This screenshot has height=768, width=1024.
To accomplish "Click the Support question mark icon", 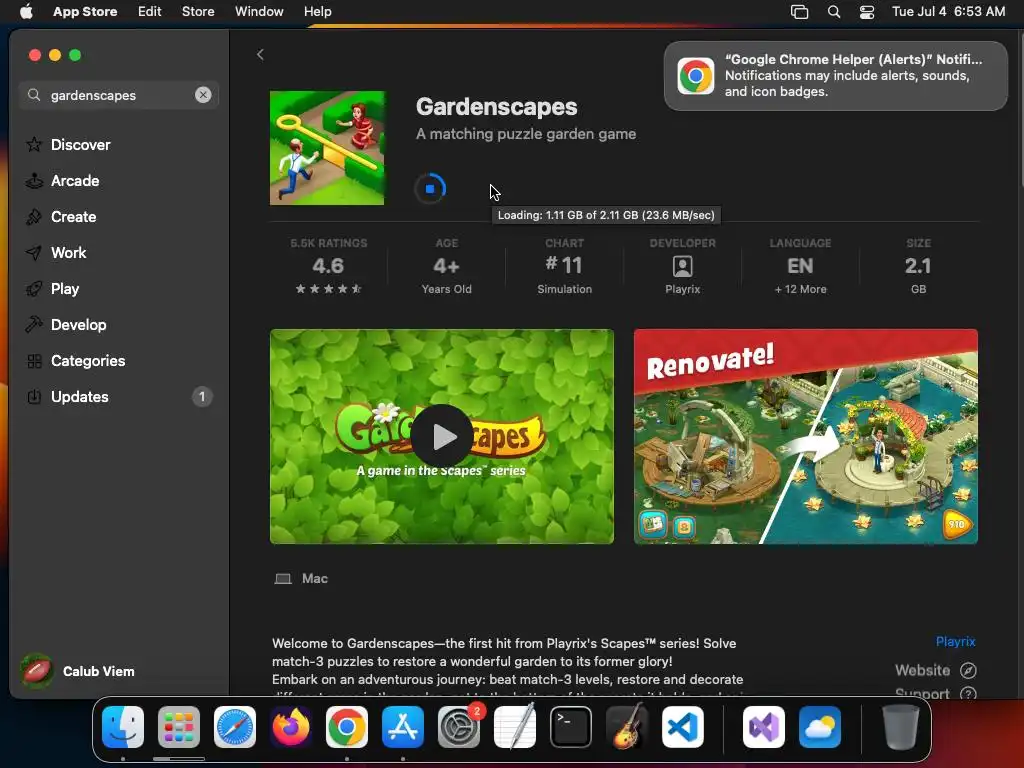I will tap(968, 694).
